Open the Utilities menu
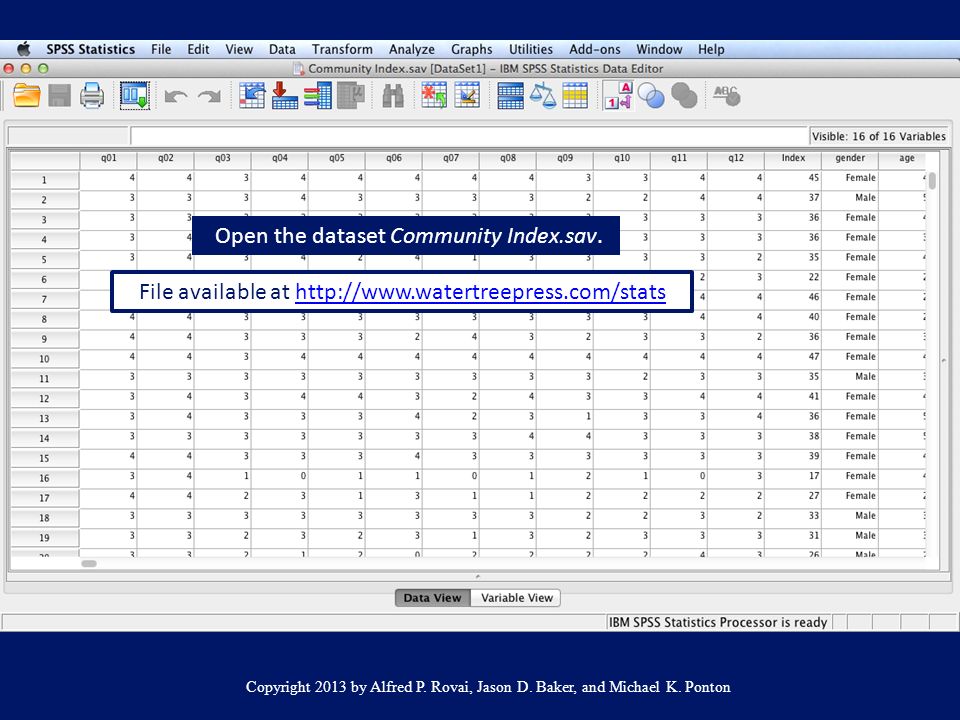960x720 pixels. coord(530,49)
